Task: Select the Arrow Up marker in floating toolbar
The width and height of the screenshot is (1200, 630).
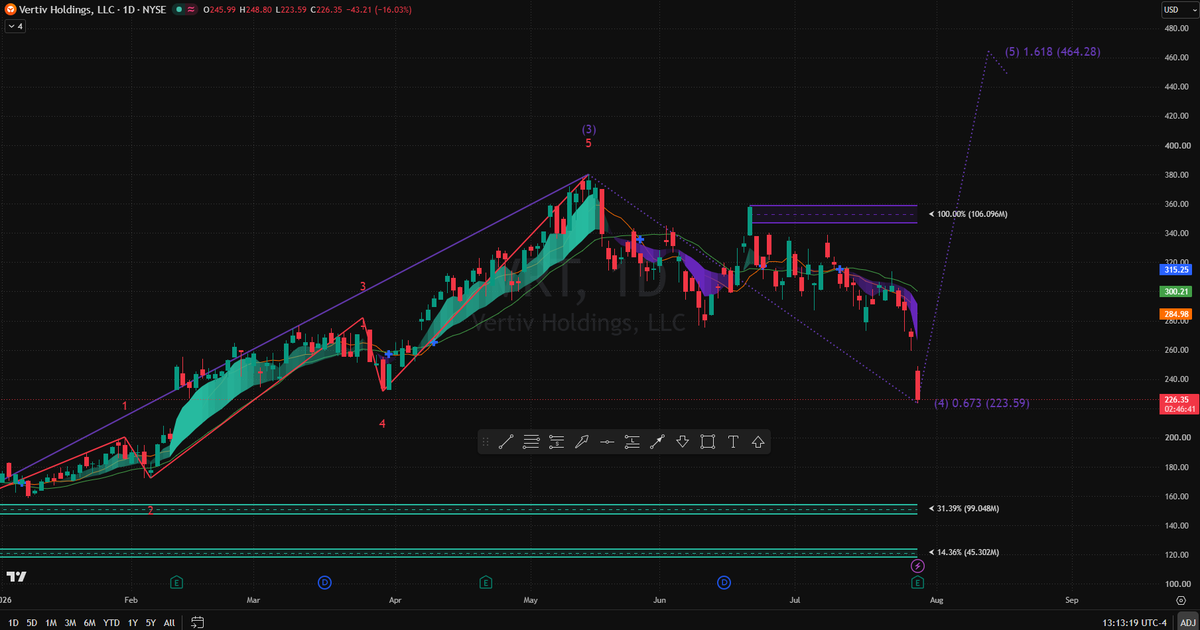Action: pos(758,442)
